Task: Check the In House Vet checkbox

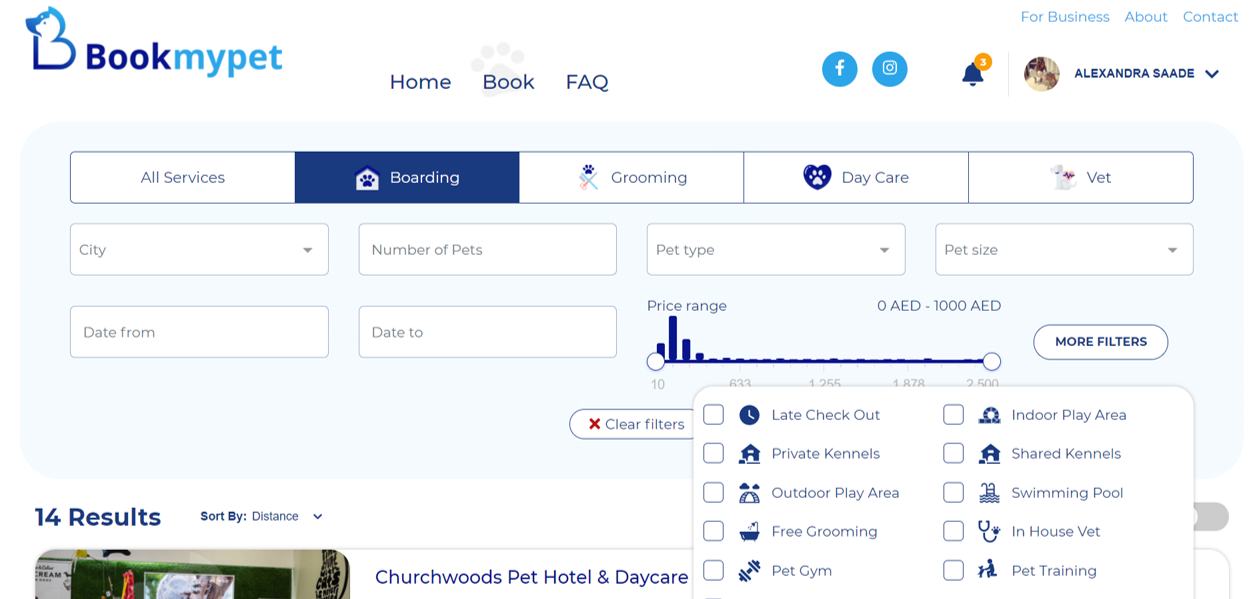Action: (x=953, y=531)
